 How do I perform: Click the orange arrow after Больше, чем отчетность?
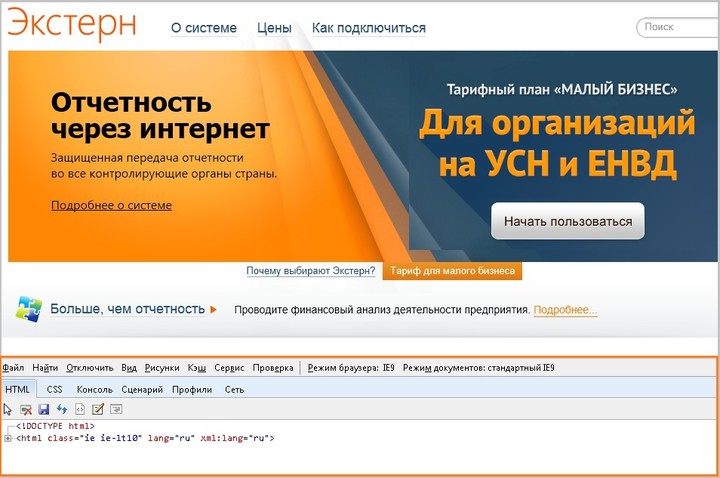[x=213, y=310]
